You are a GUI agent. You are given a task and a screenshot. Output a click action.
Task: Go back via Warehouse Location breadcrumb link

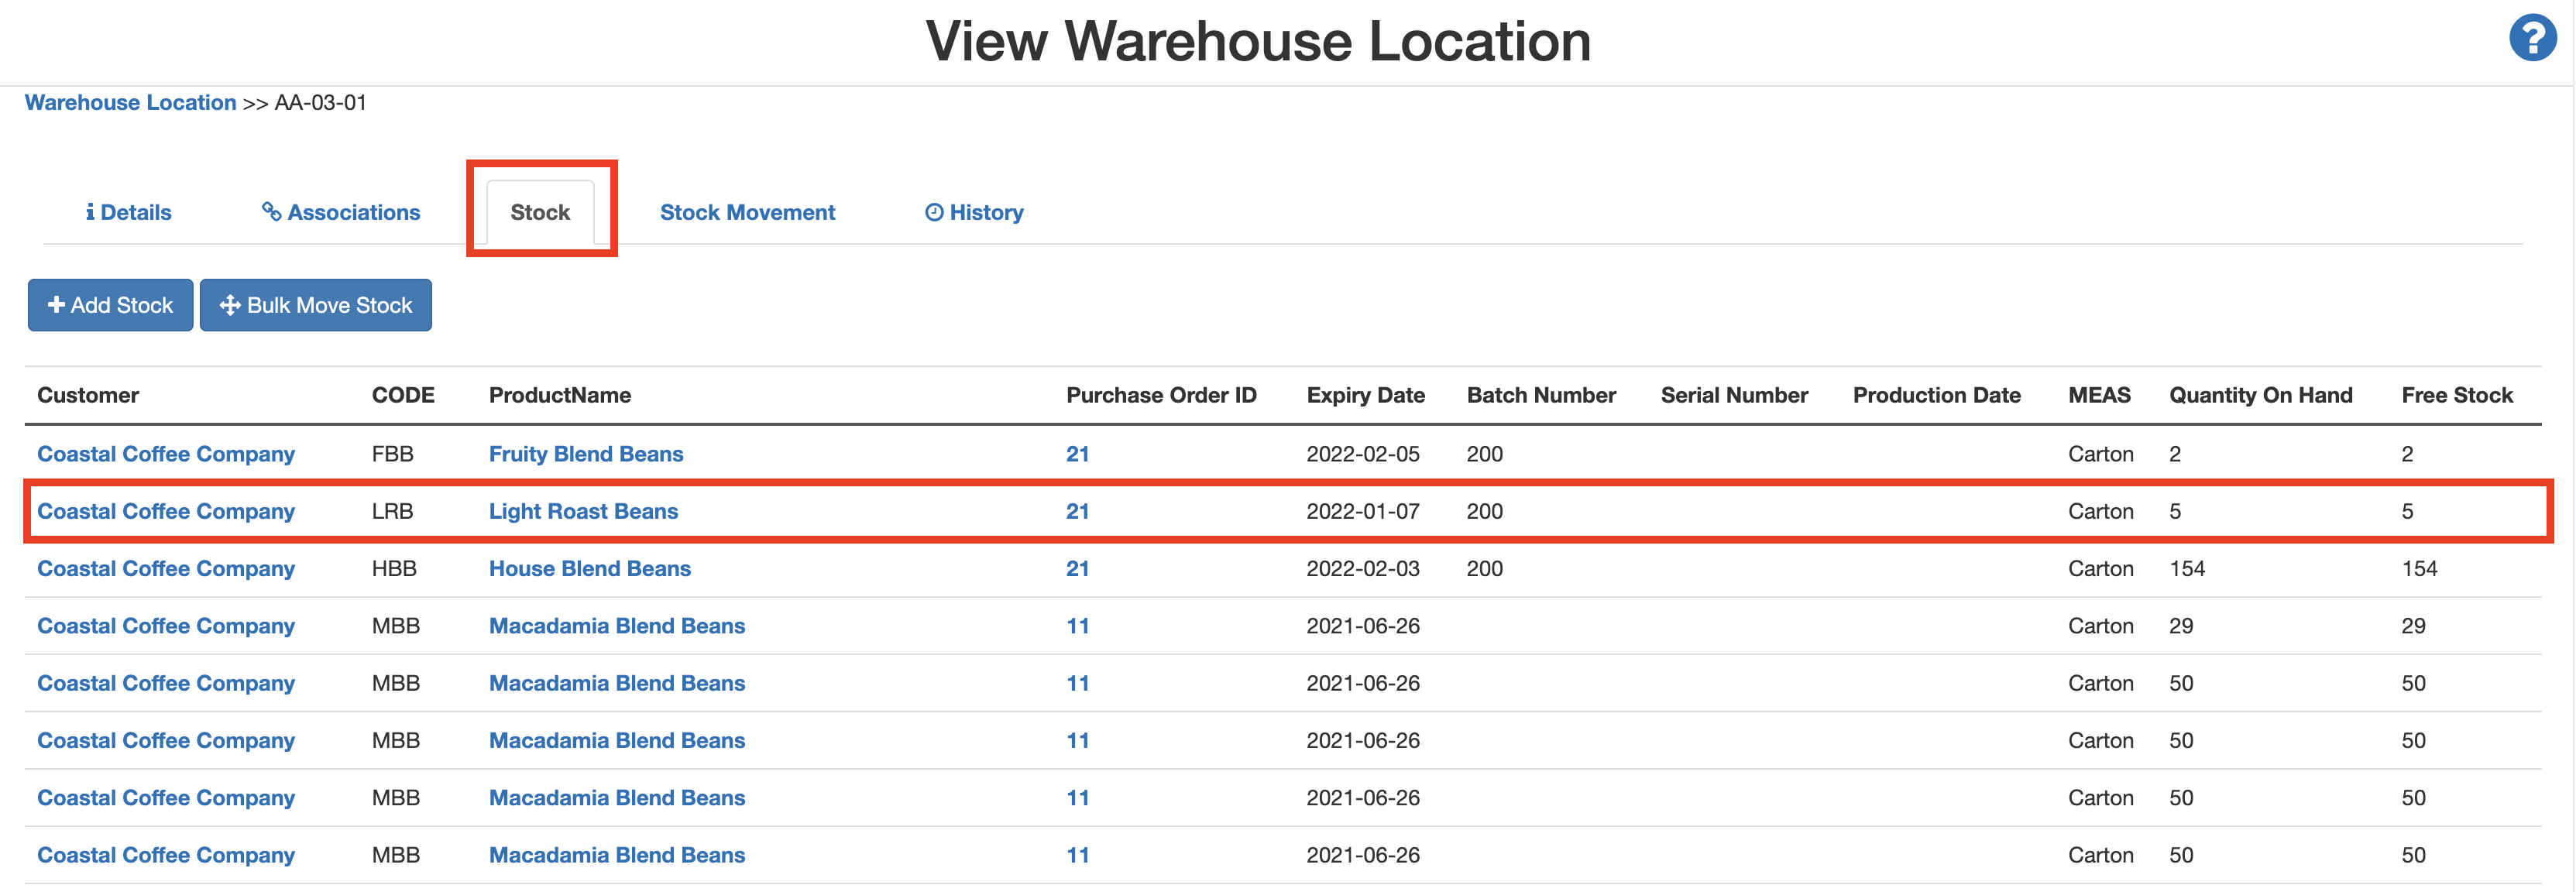(130, 102)
